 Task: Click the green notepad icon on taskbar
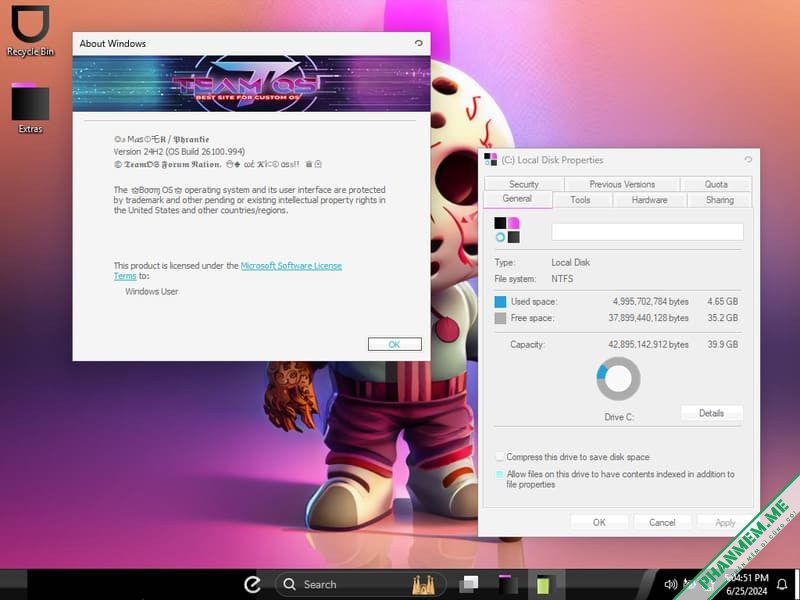(543, 585)
